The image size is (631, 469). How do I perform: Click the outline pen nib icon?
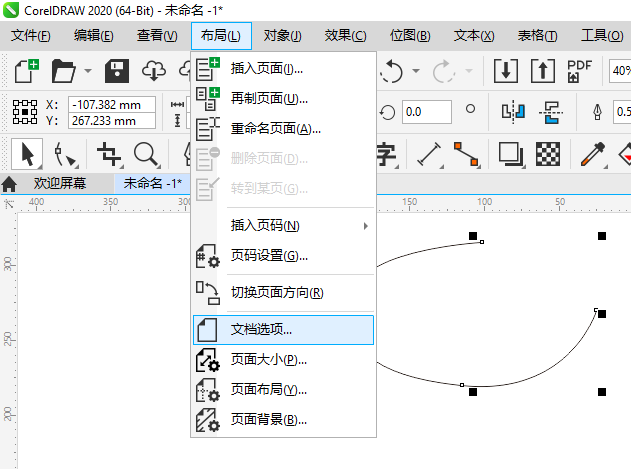click(598, 112)
